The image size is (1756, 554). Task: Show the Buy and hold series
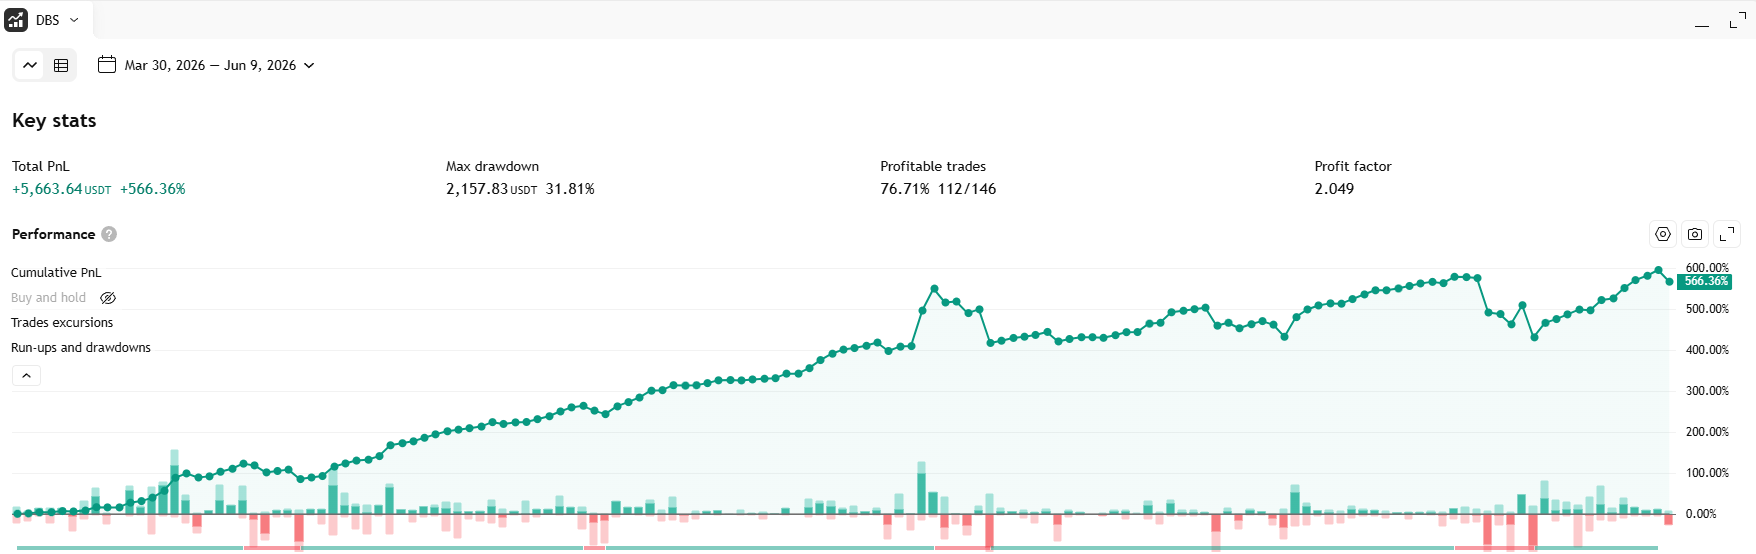point(108,298)
